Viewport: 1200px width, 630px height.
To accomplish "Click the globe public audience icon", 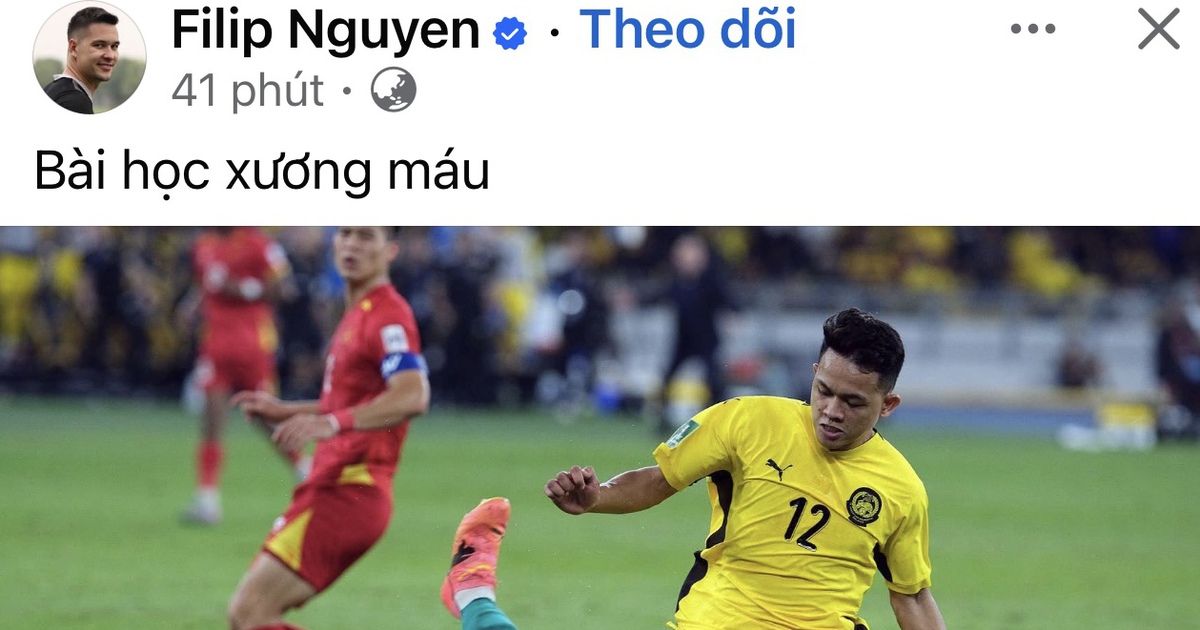I will 393,91.
